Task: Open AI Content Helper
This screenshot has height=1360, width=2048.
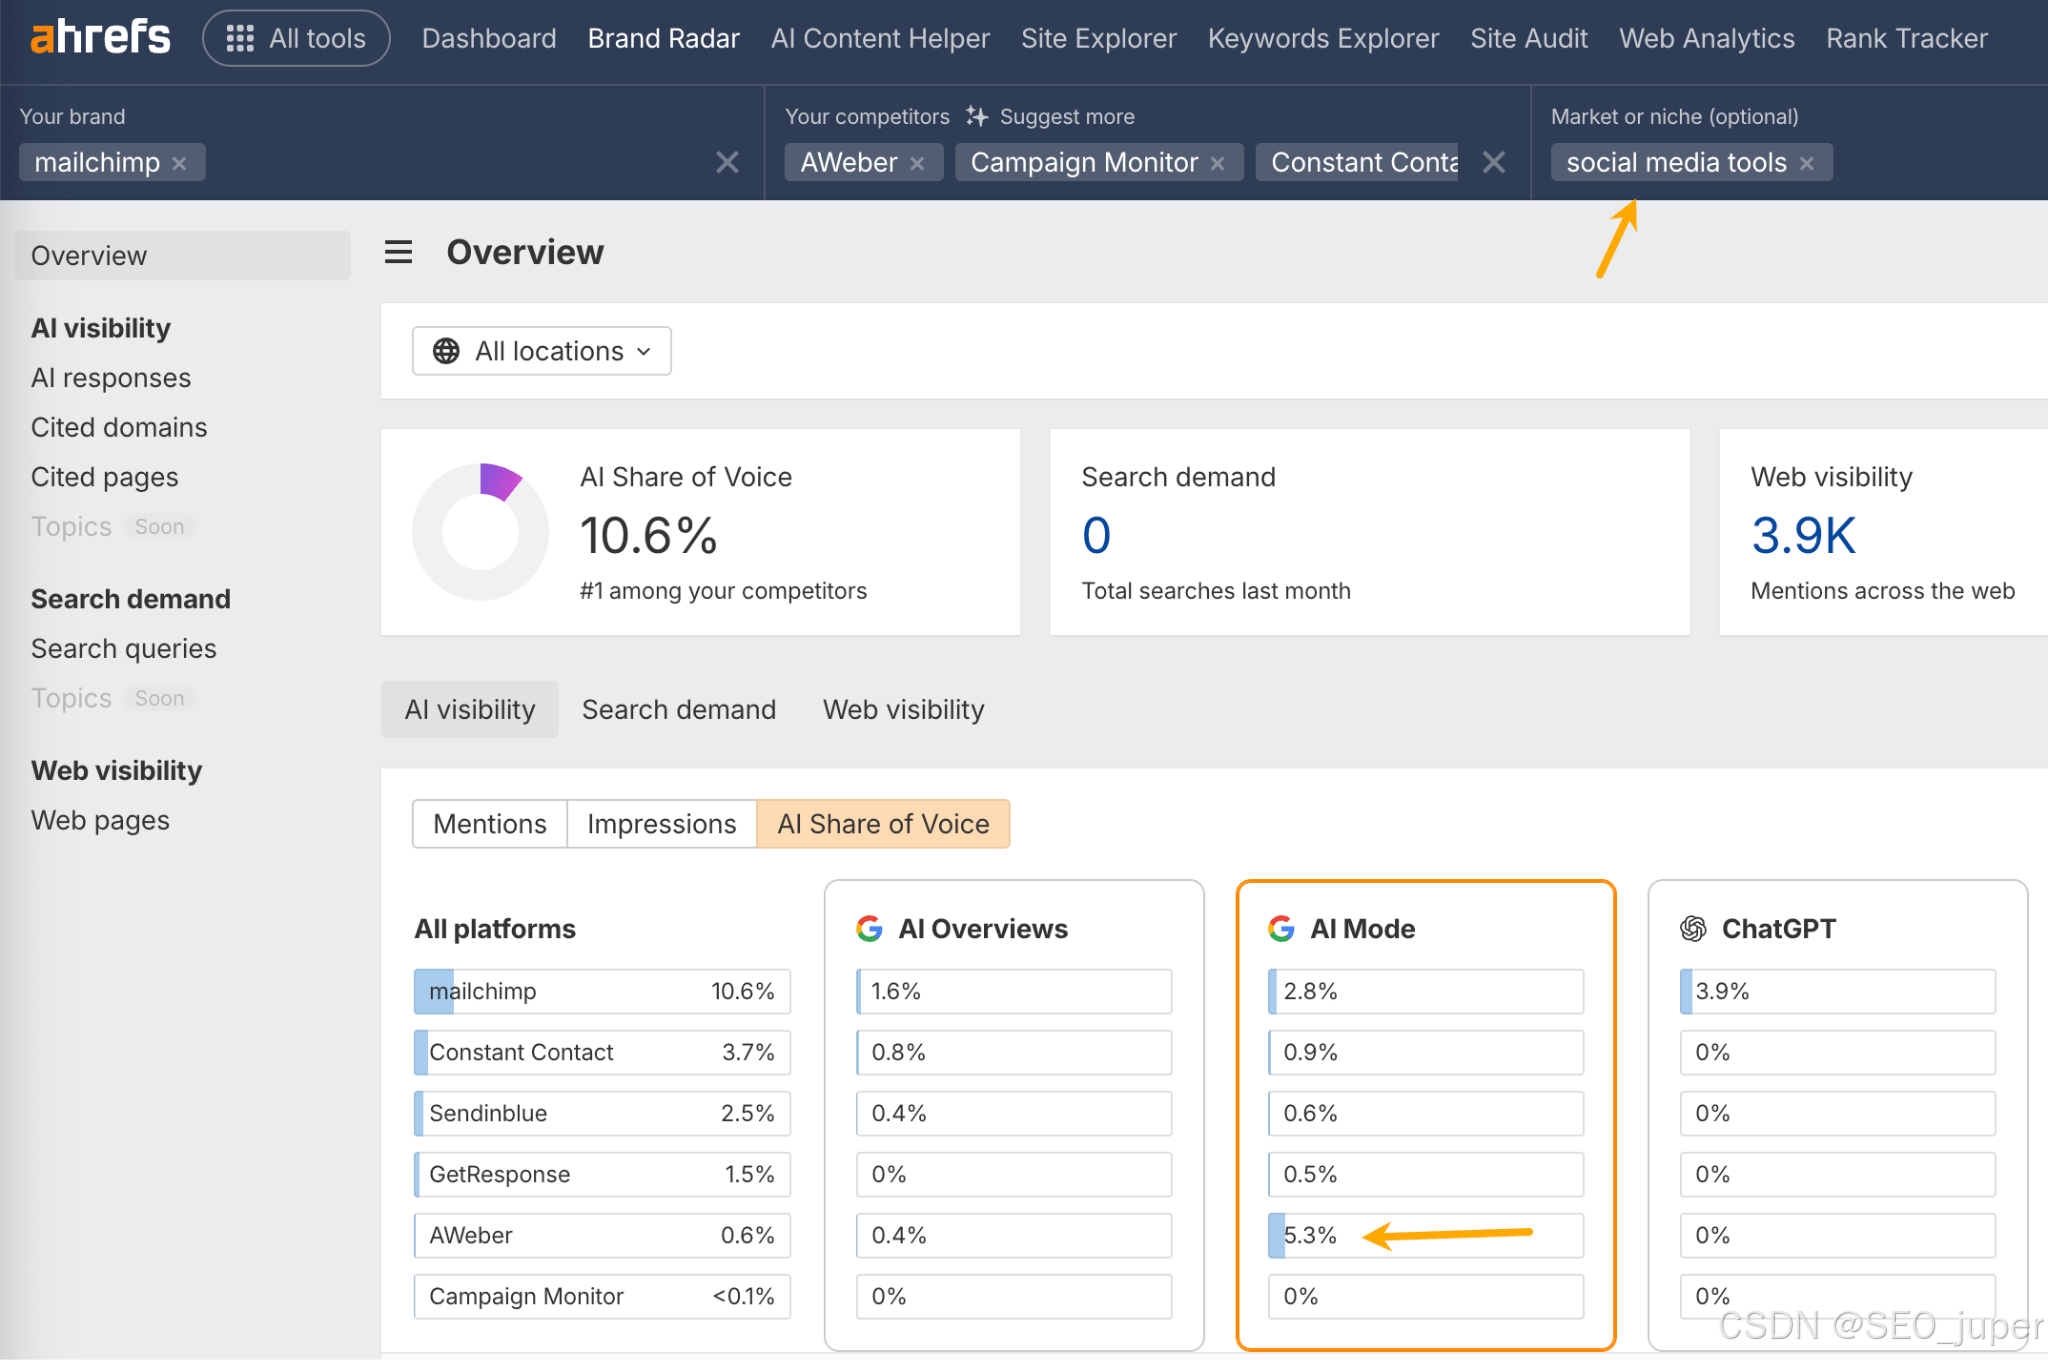Action: click(x=880, y=38)
